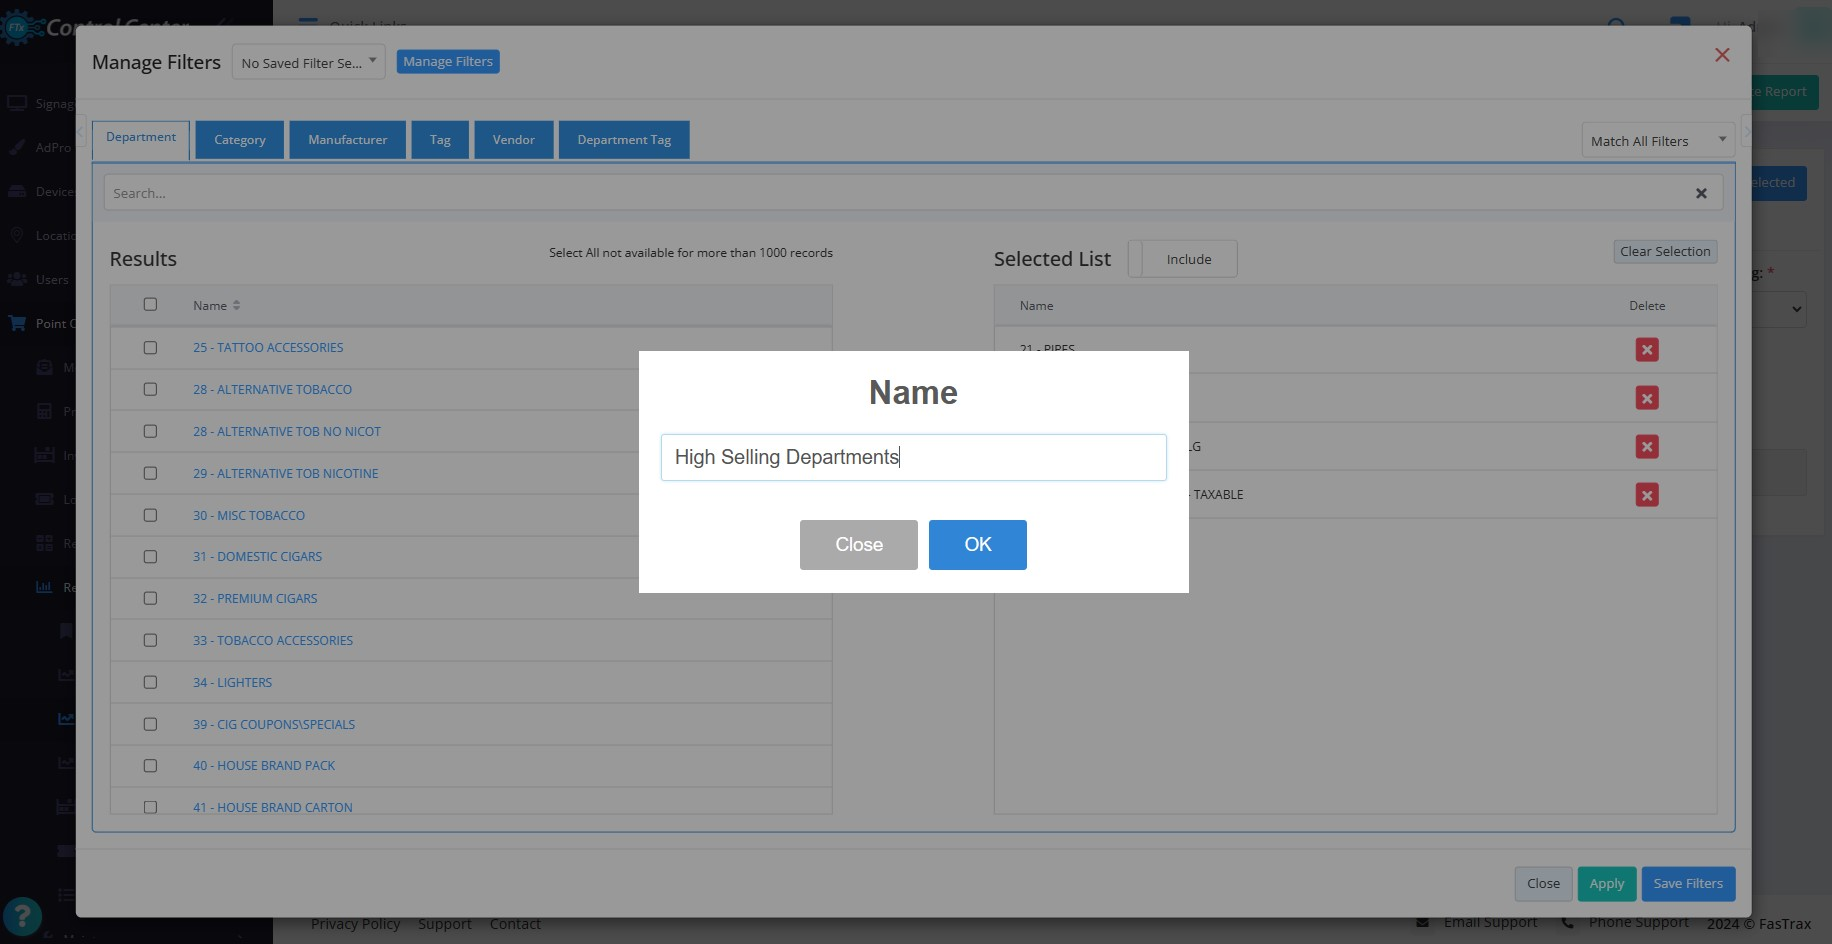Click the Point of Sale cart icon in sidebar

pos(17,323)
